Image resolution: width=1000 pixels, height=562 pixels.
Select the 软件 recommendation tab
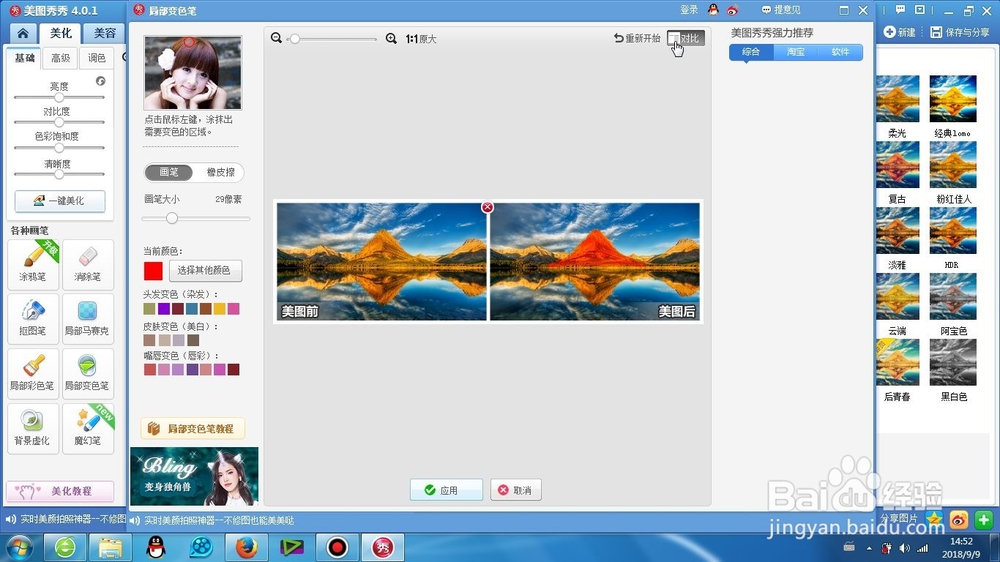pyautogui.click(x=841, y=52)
